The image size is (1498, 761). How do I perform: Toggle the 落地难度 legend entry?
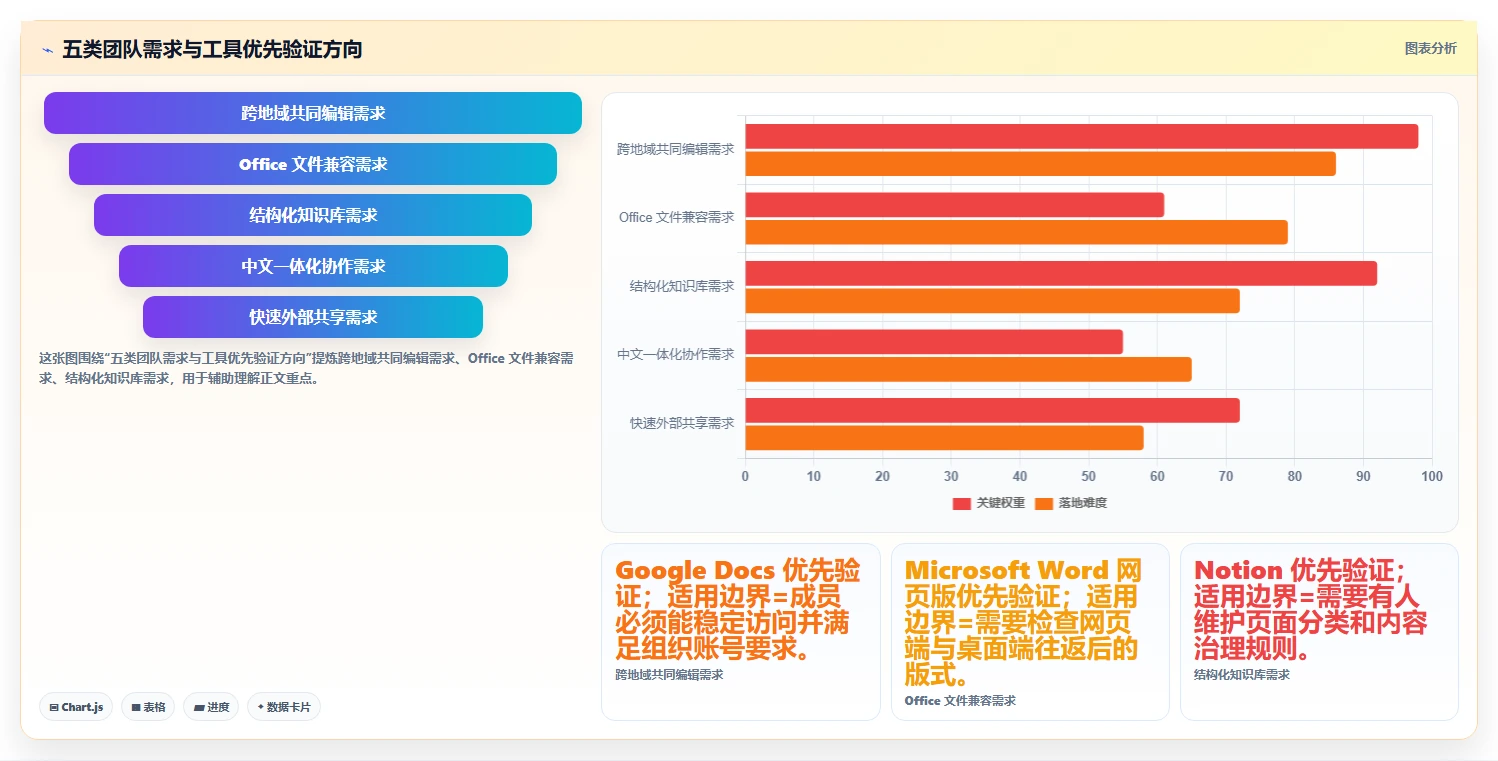pyautogui.click(x=1071, y=503)
